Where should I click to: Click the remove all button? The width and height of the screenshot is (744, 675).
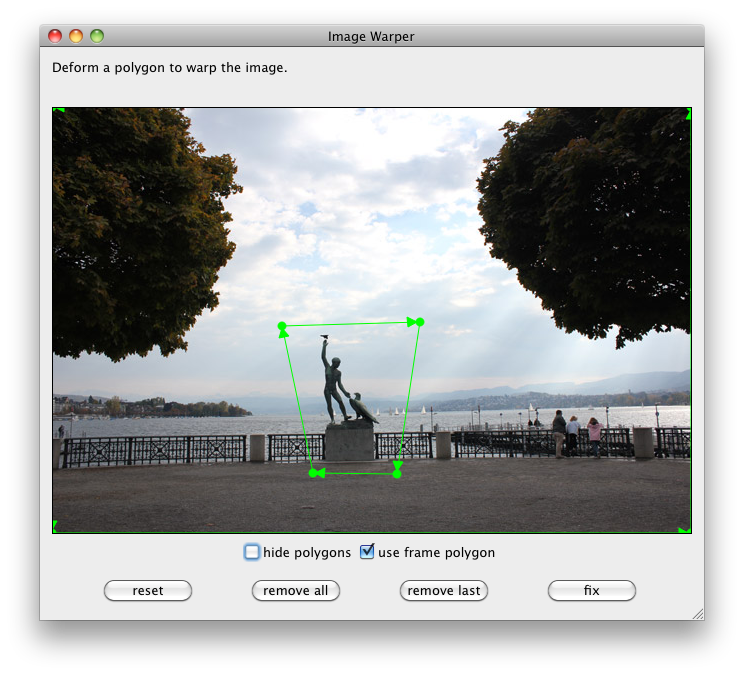pos(296,591)
